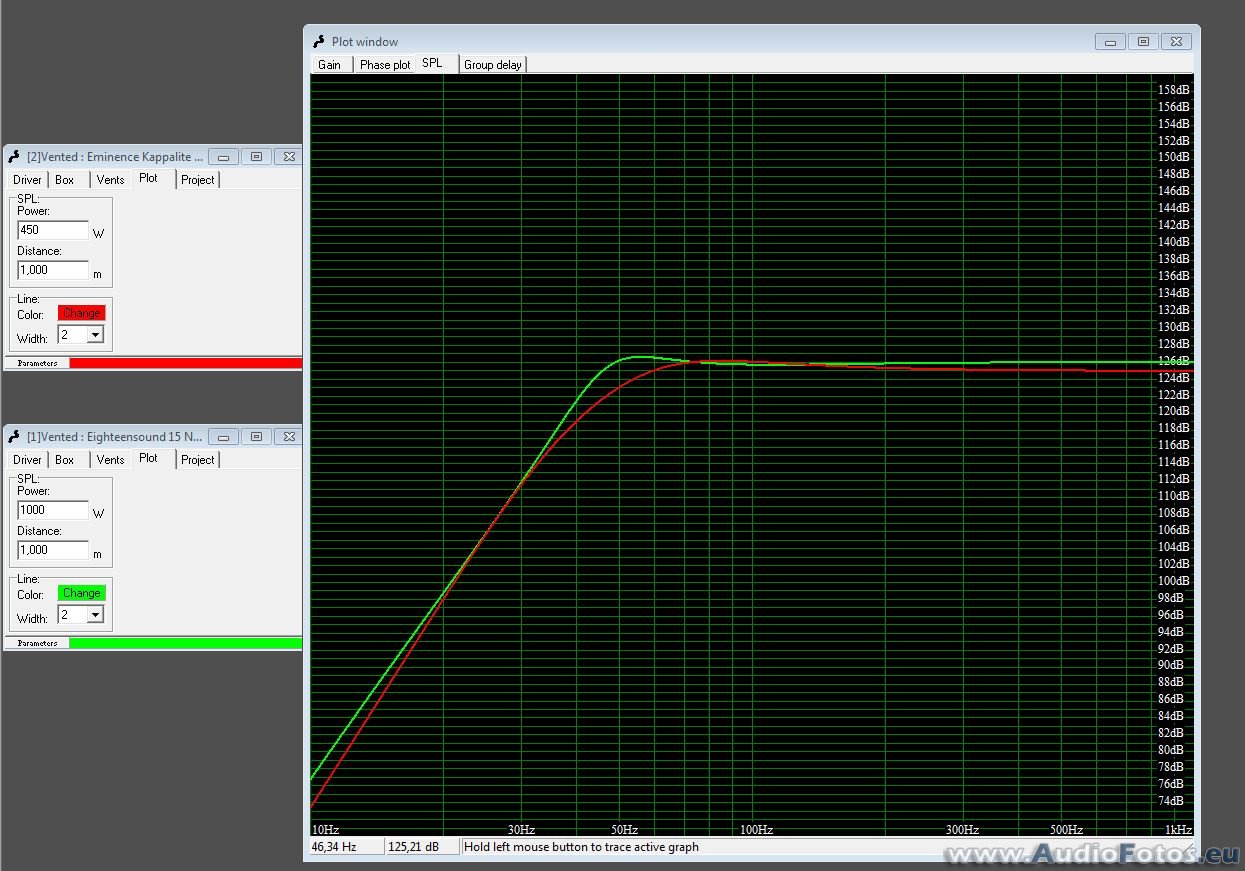
Task: Click the Power field showing 1000 W
Action: coord(53,510)
